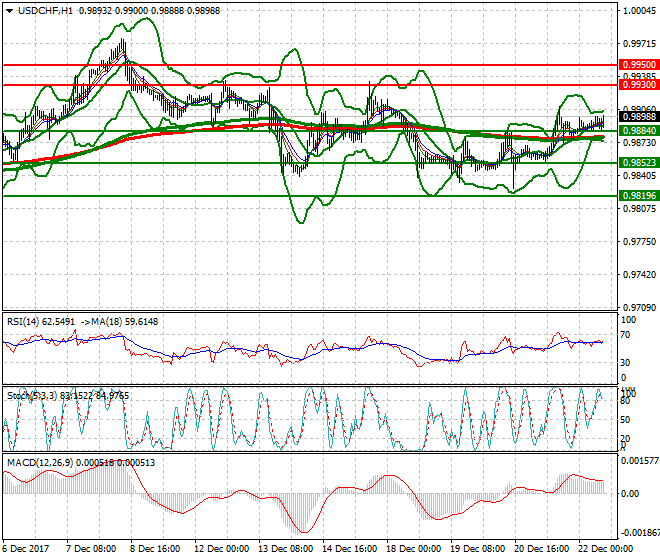The image size is (660, 560).
Task: Click the 7 Dec 08:00 time label
Action: 91,549
